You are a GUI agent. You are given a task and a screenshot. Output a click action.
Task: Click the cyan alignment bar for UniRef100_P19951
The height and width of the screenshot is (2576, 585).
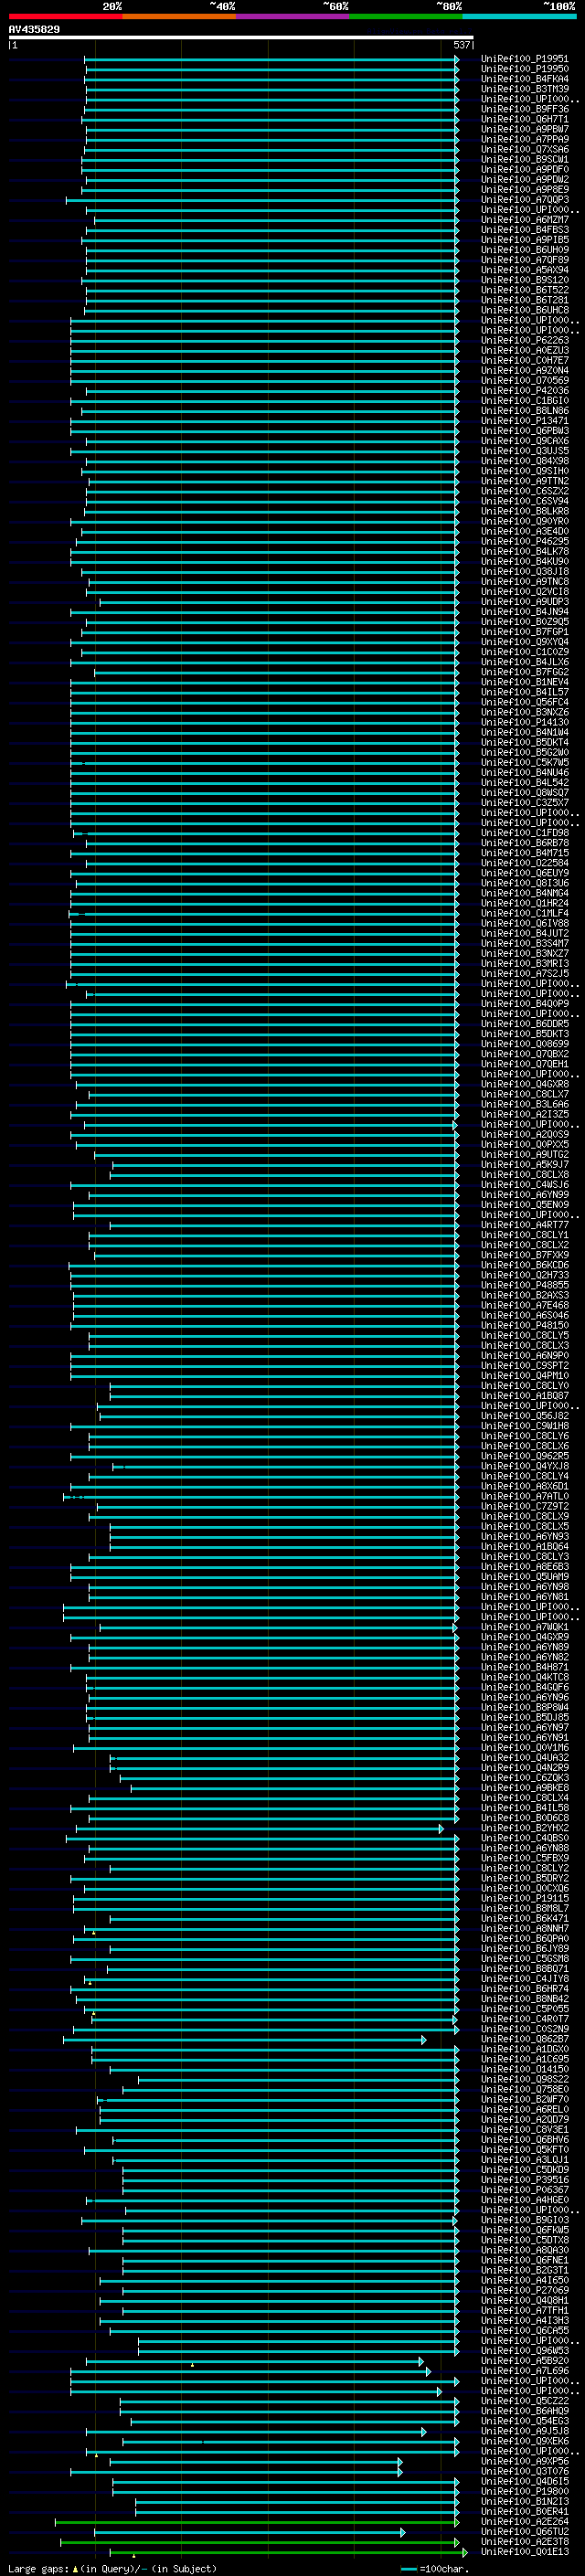tap(271, 59)
